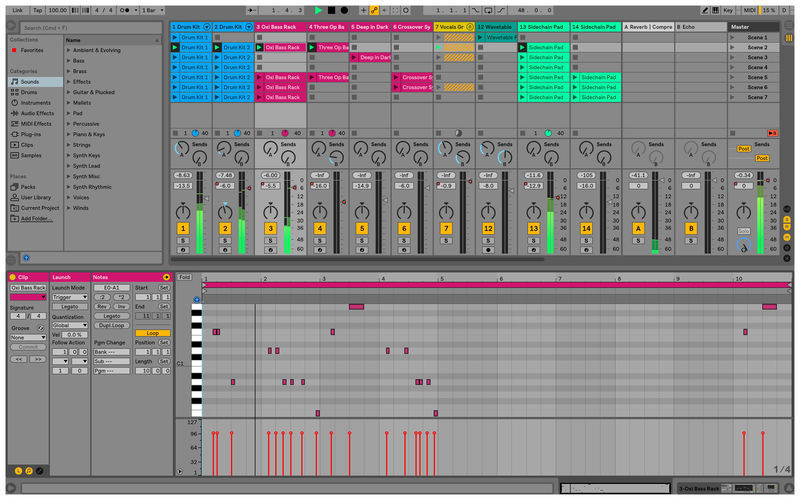Deactivate track 1 with its yellow number button

pos(183,229)
